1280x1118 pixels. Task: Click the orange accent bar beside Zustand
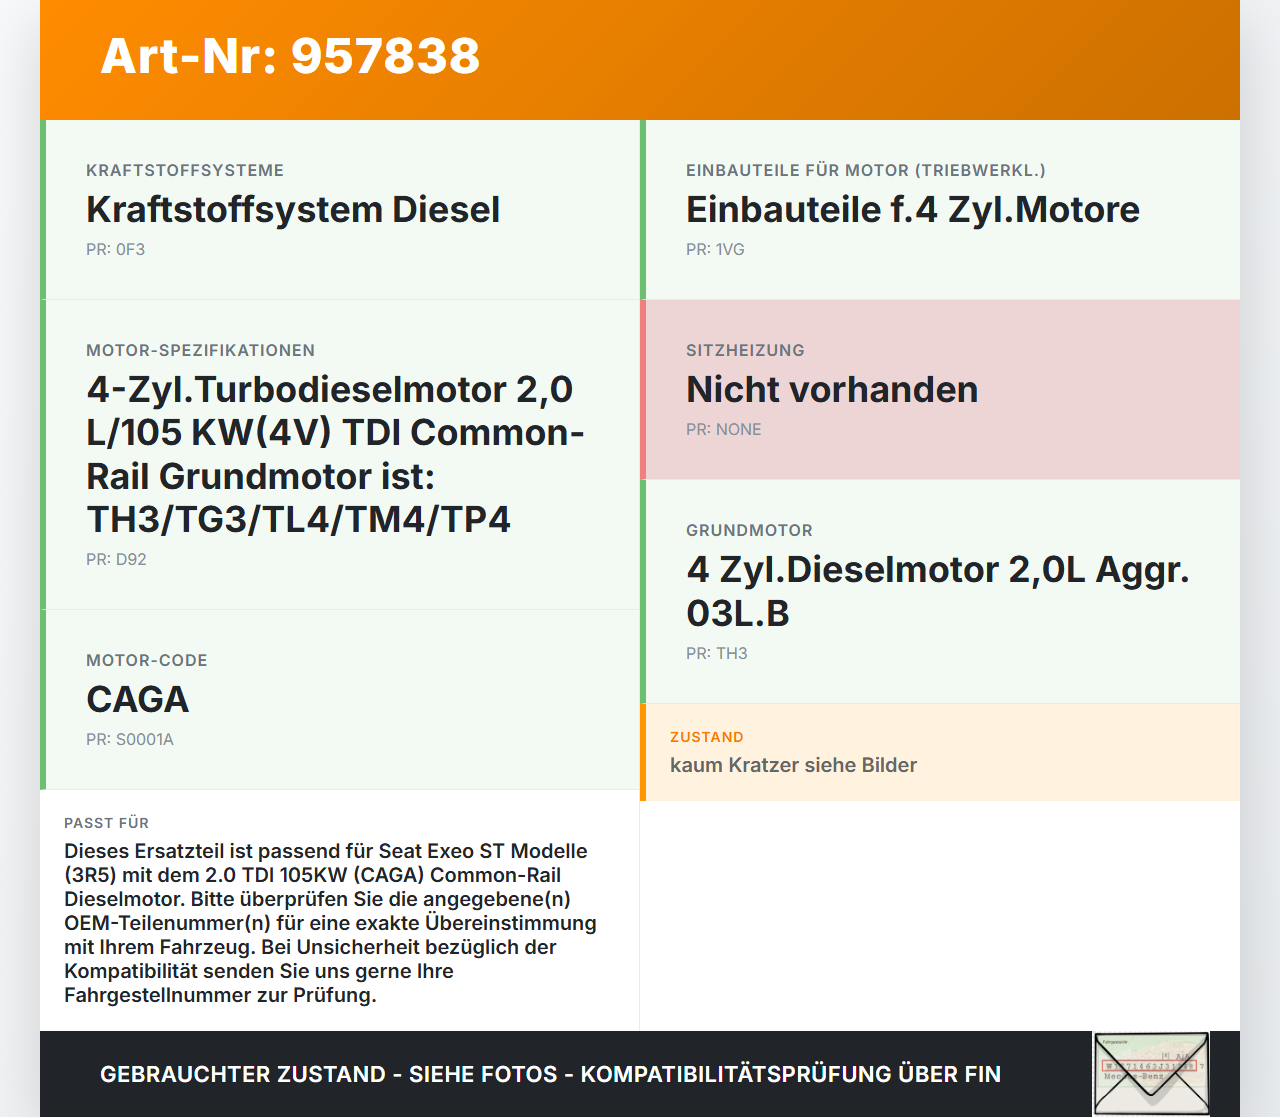click(643, 752)
